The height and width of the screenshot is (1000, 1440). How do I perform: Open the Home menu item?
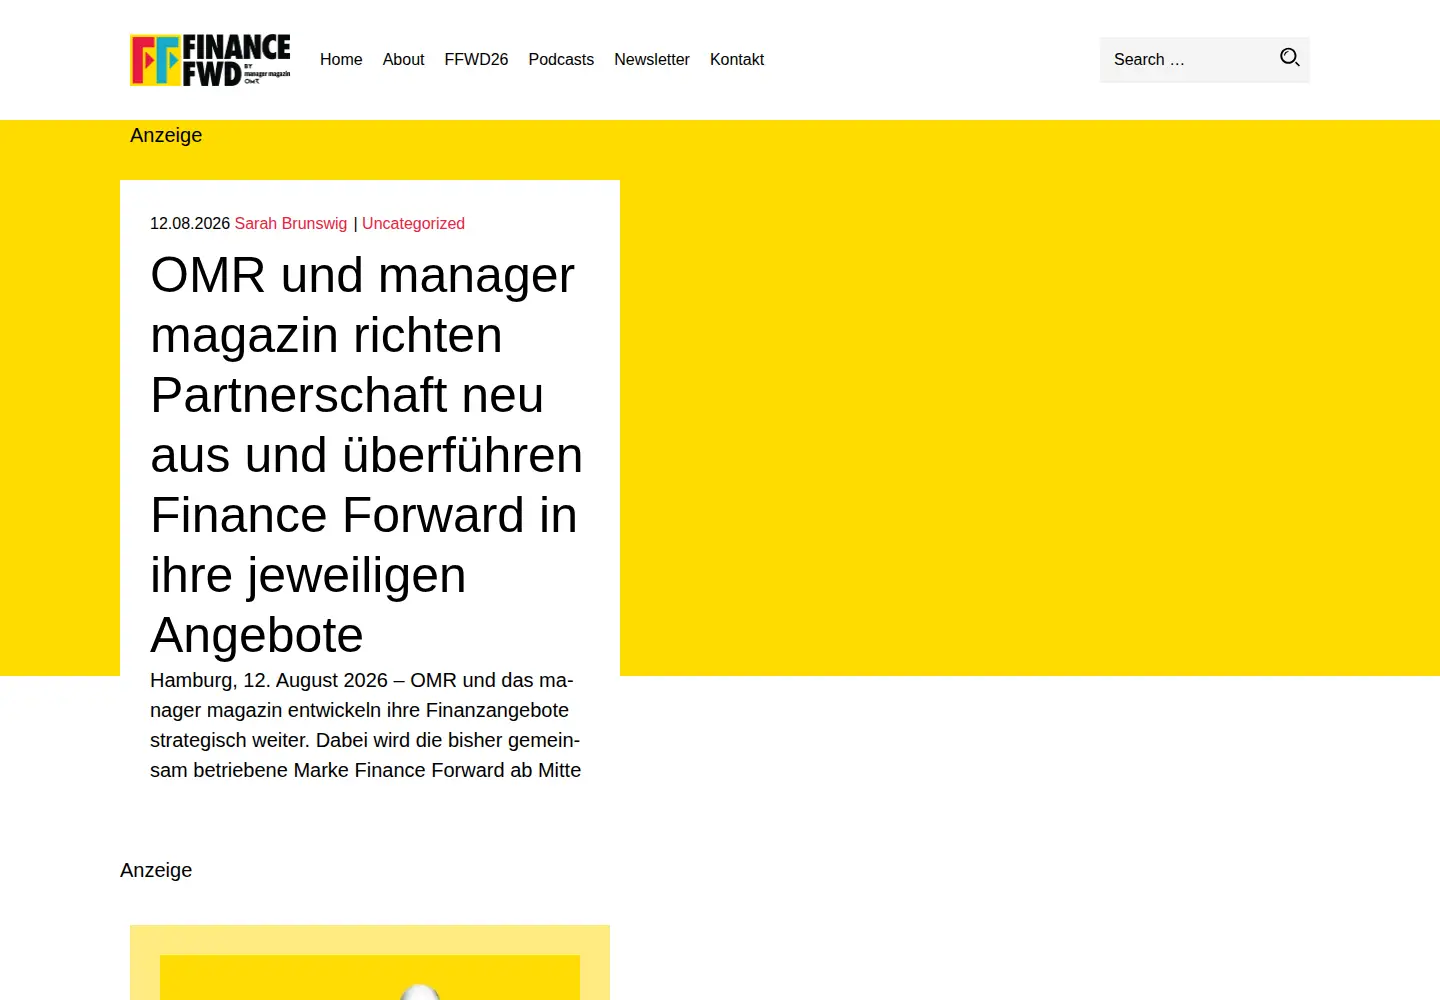coord(341,60)
